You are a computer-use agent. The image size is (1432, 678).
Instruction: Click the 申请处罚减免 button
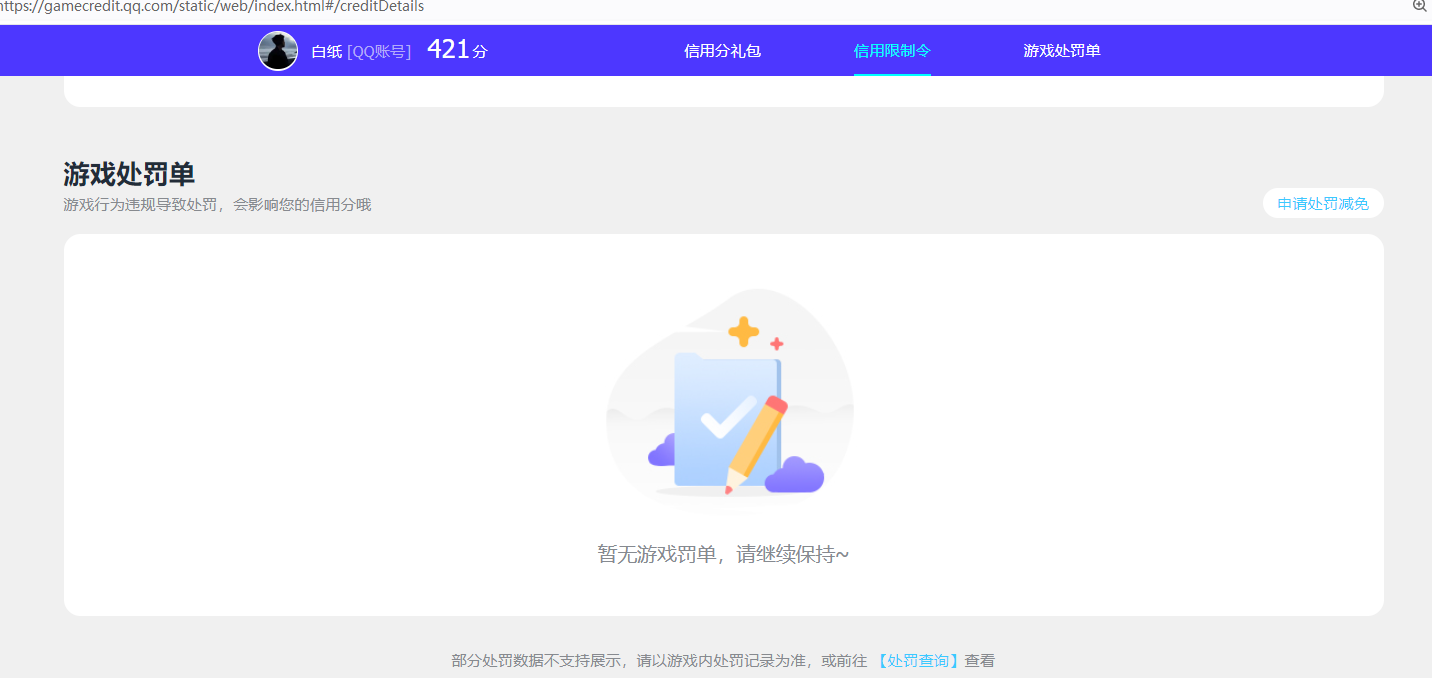(1322, 202)
